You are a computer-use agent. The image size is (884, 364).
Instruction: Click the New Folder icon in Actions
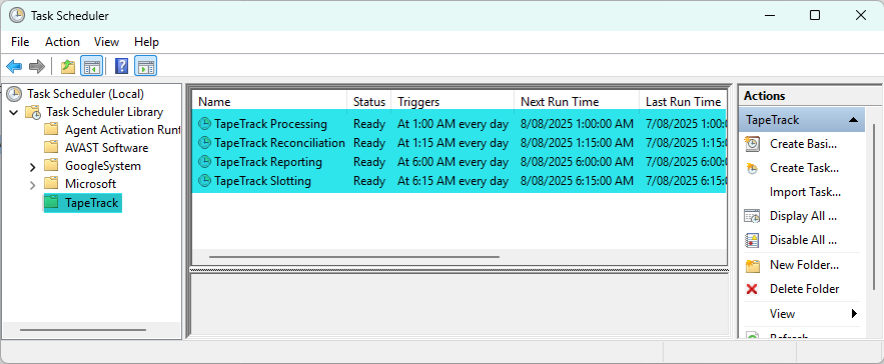[752, 265]
